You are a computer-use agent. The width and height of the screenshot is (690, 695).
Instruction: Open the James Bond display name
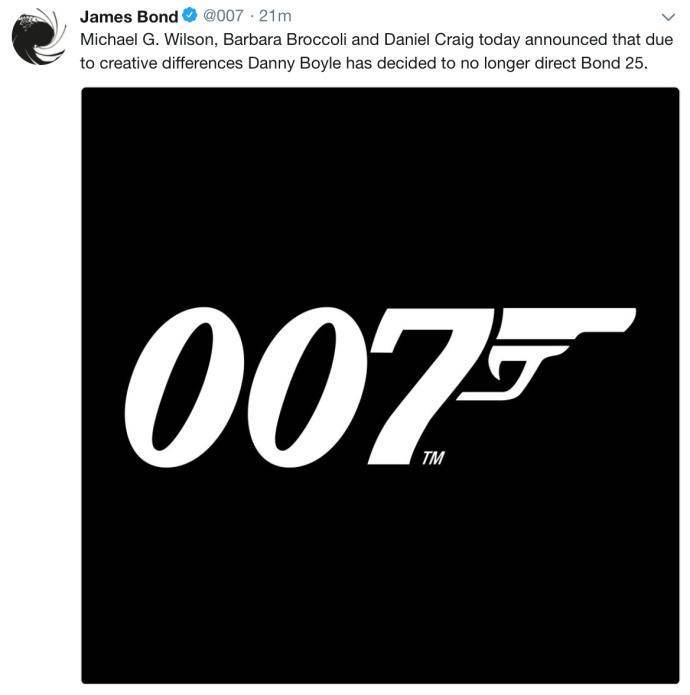pyautogui.click(x=129, y=16)
